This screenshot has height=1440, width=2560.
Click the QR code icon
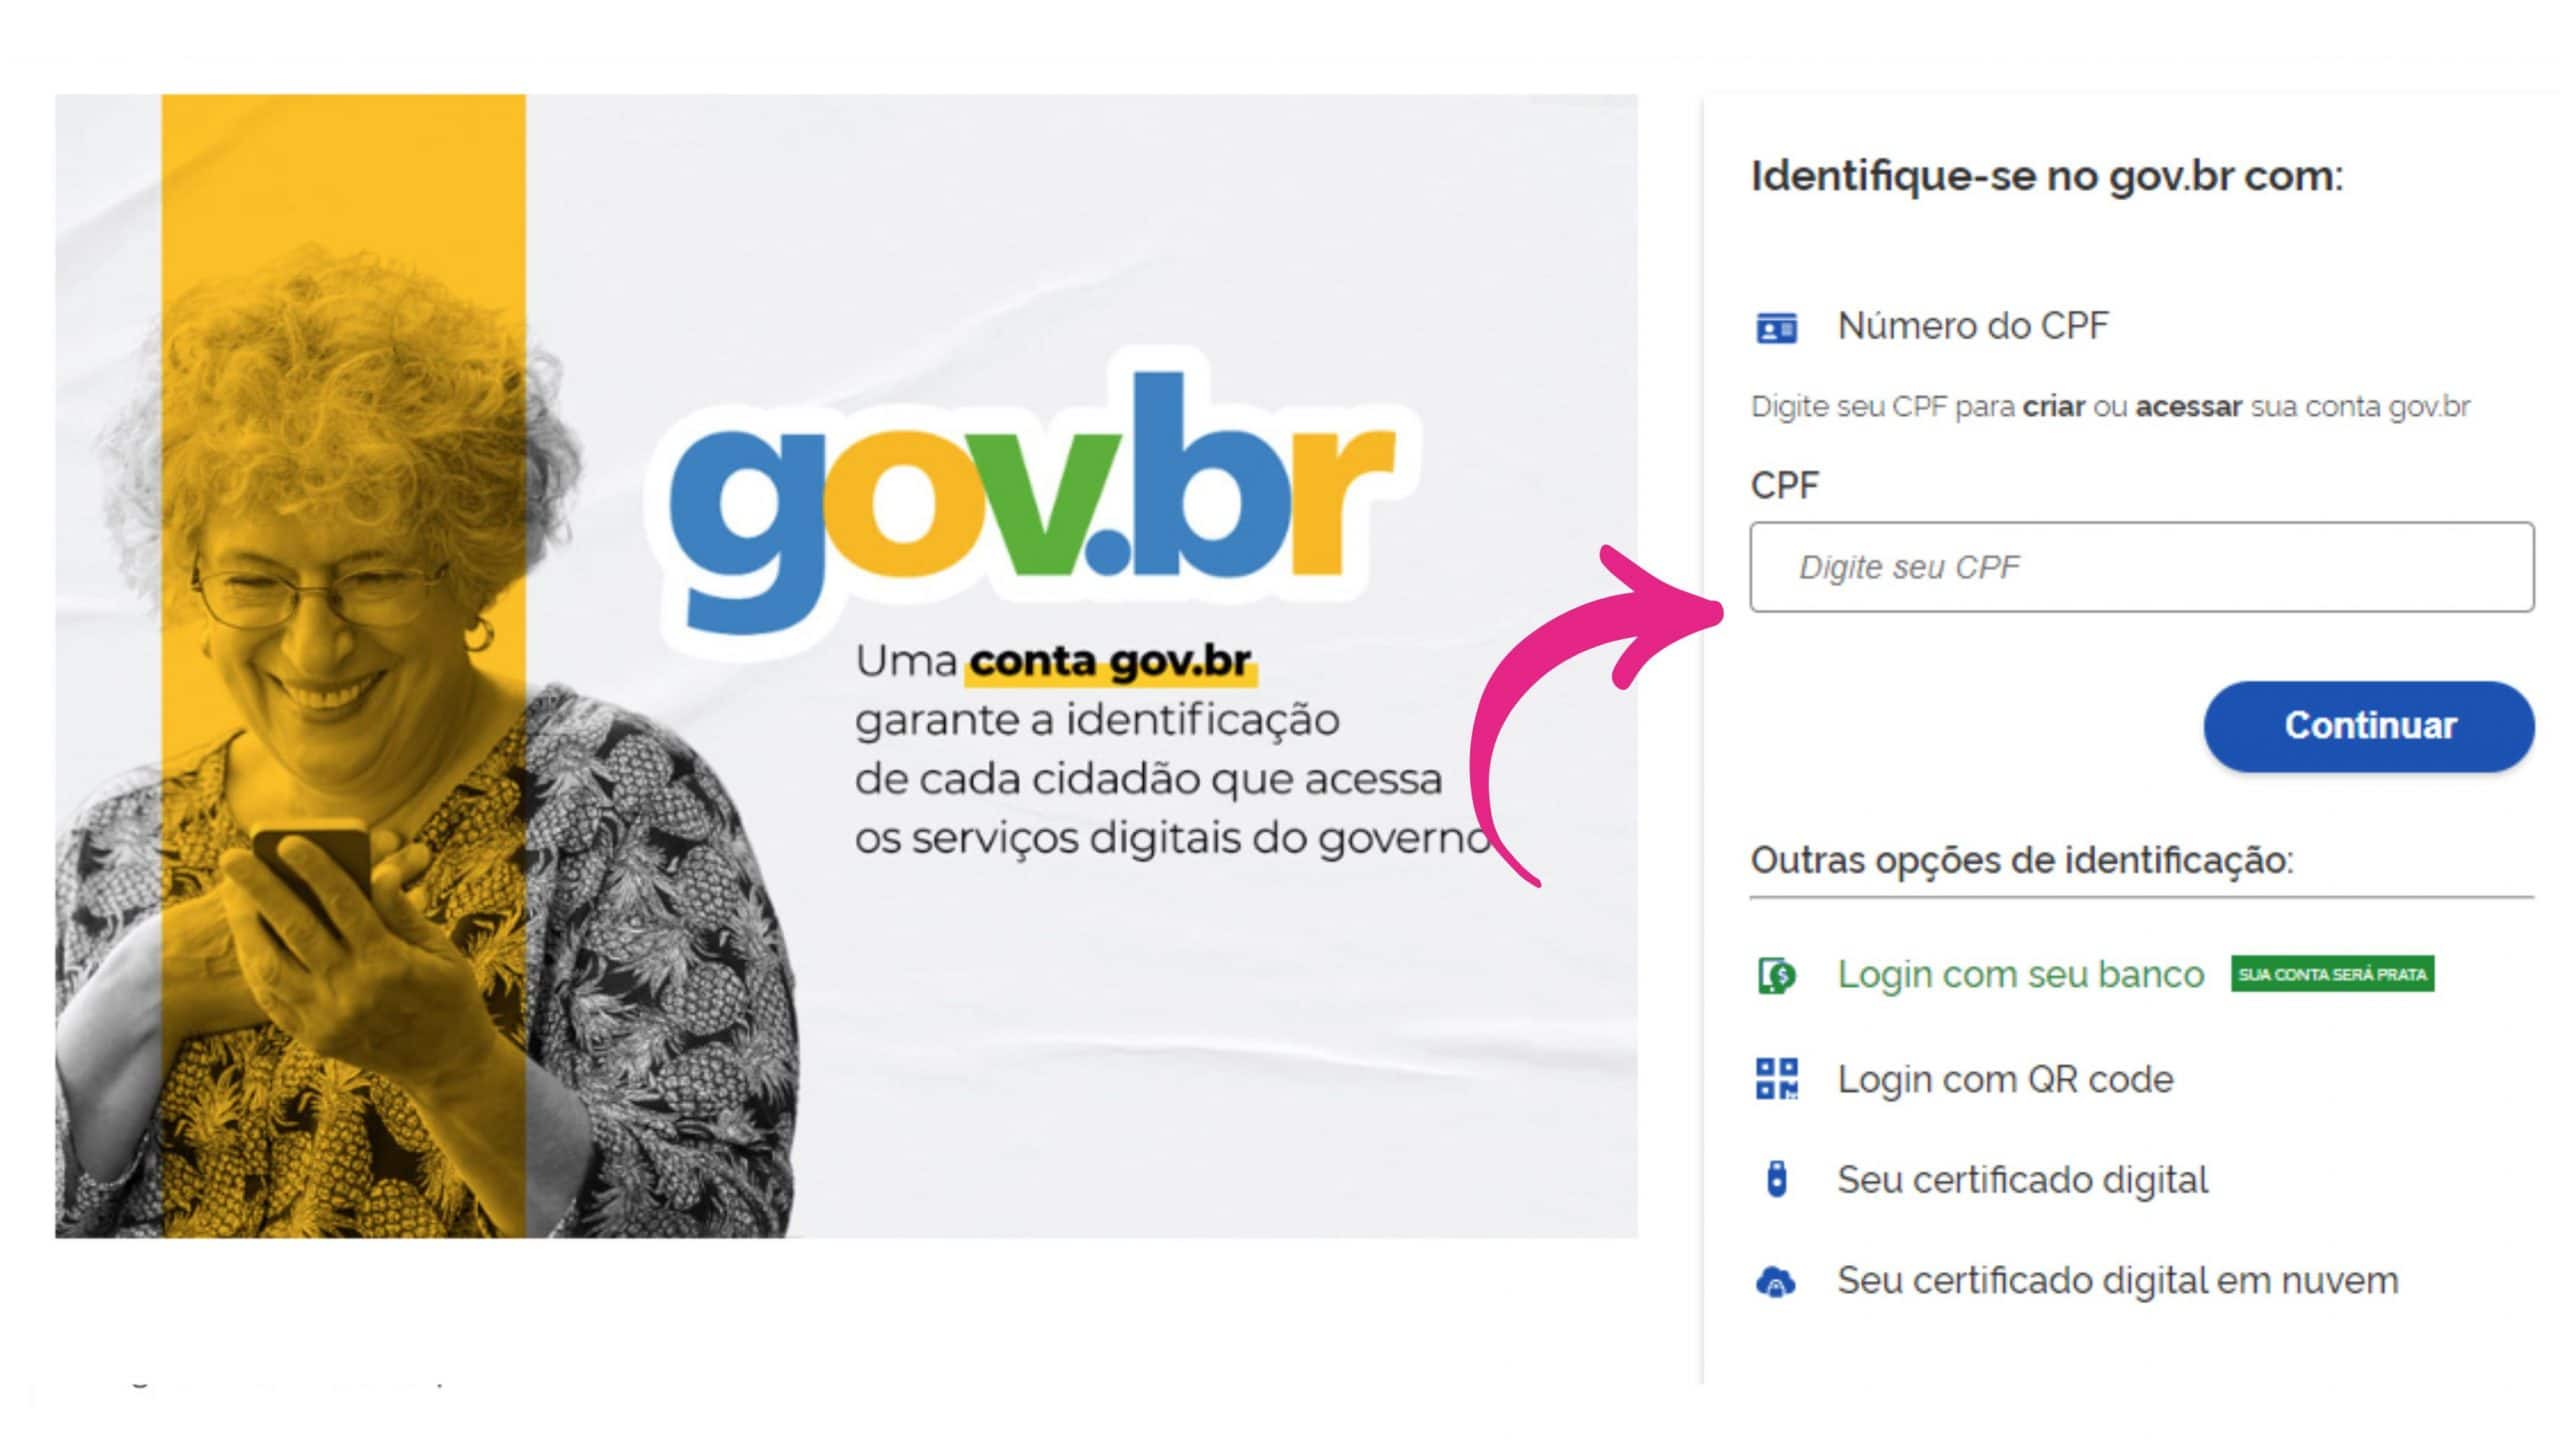coord(1777,1079)
